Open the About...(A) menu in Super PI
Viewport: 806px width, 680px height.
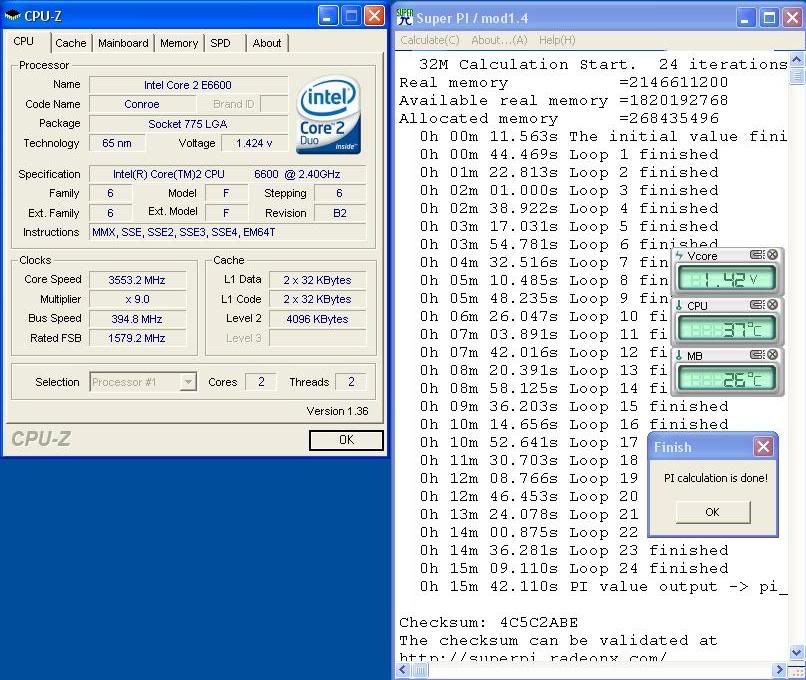tap(499, 40)
